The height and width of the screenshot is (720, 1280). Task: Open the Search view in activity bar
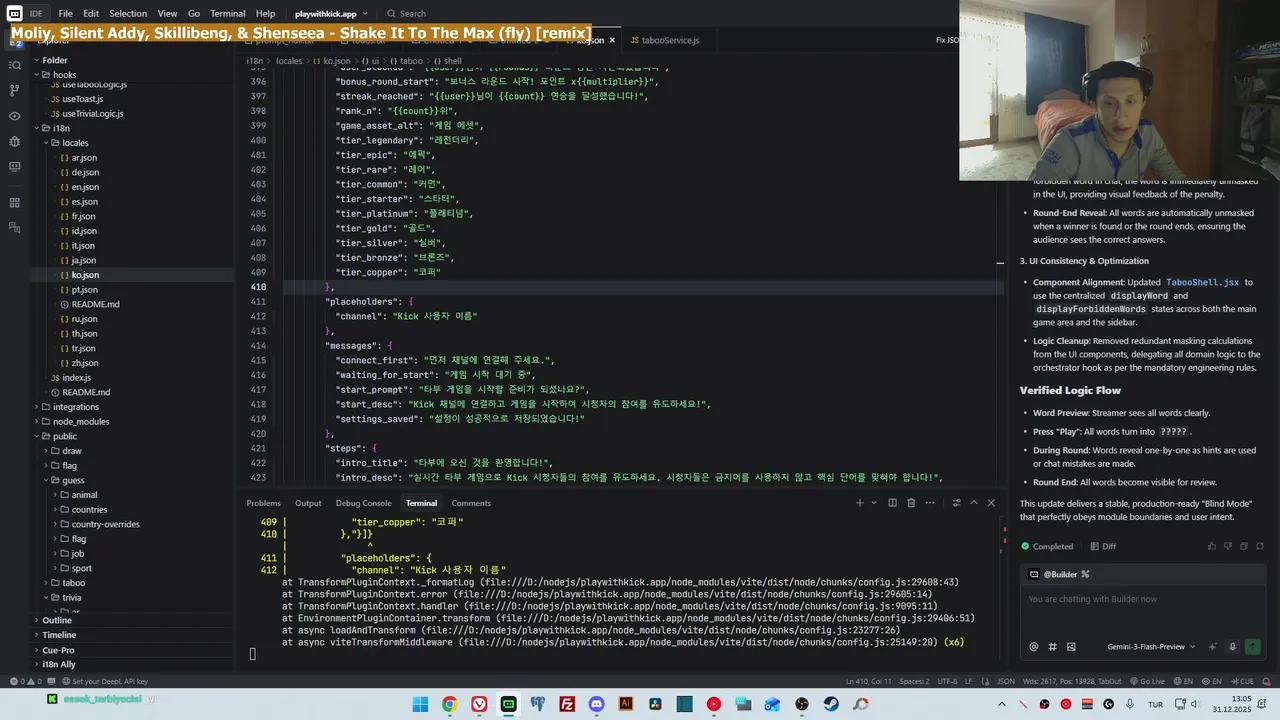pos(14,65)
